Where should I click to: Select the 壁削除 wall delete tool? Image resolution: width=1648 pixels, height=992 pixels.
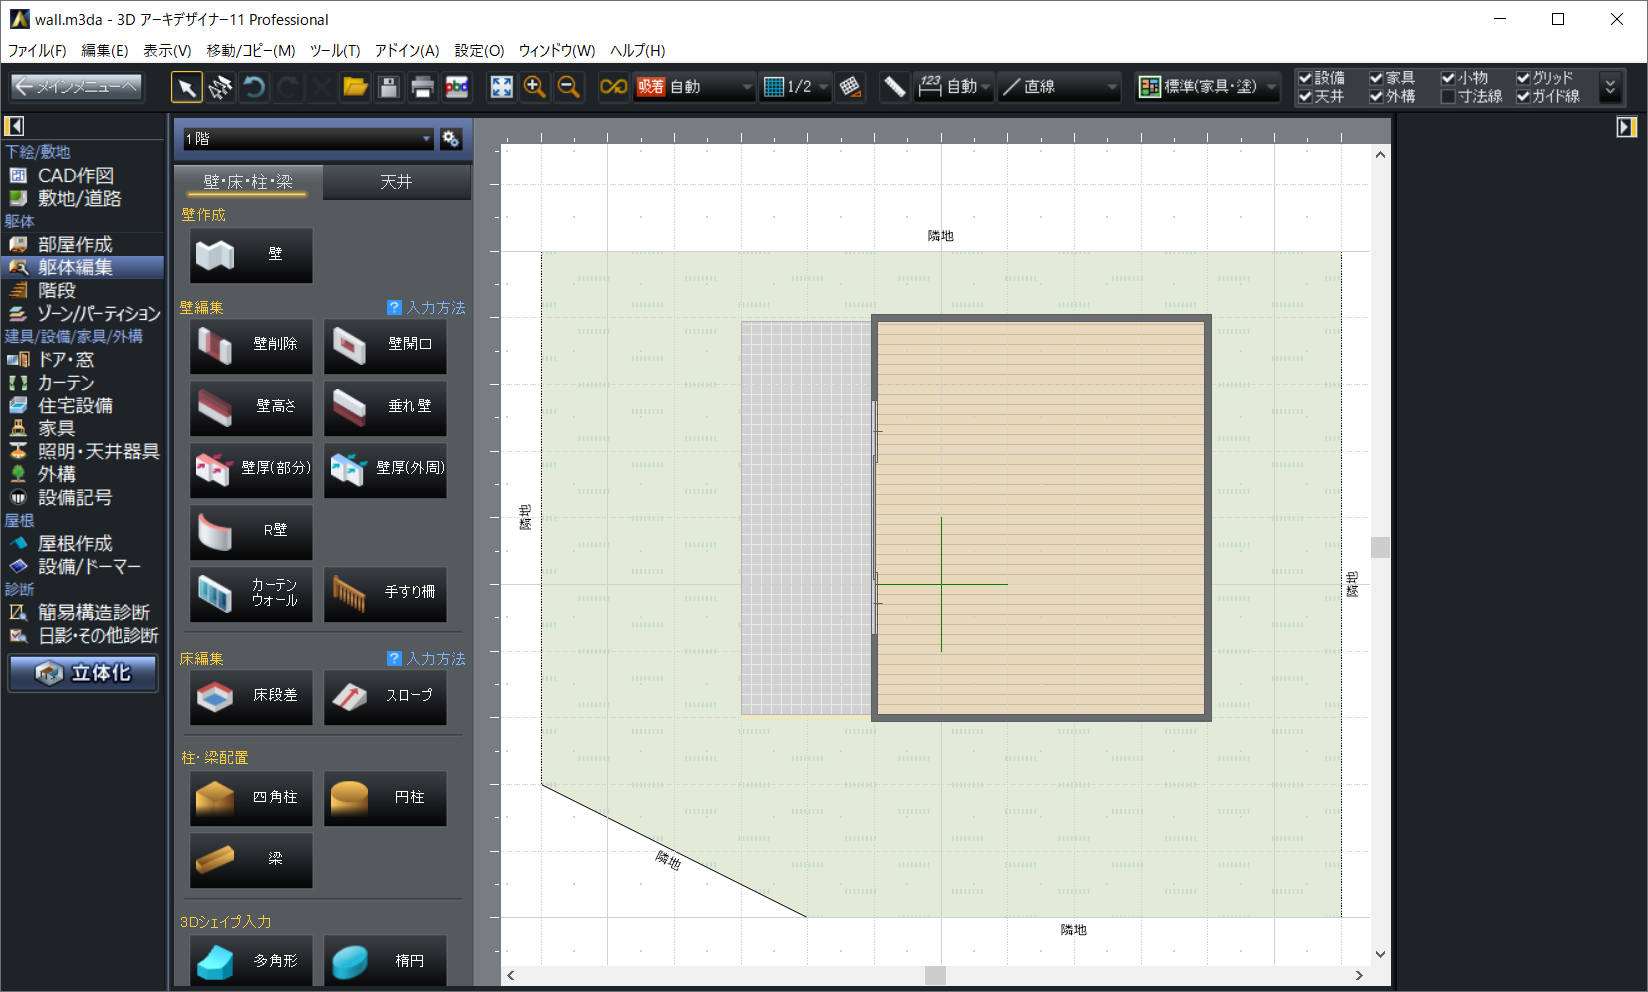(x=251, y=345)
